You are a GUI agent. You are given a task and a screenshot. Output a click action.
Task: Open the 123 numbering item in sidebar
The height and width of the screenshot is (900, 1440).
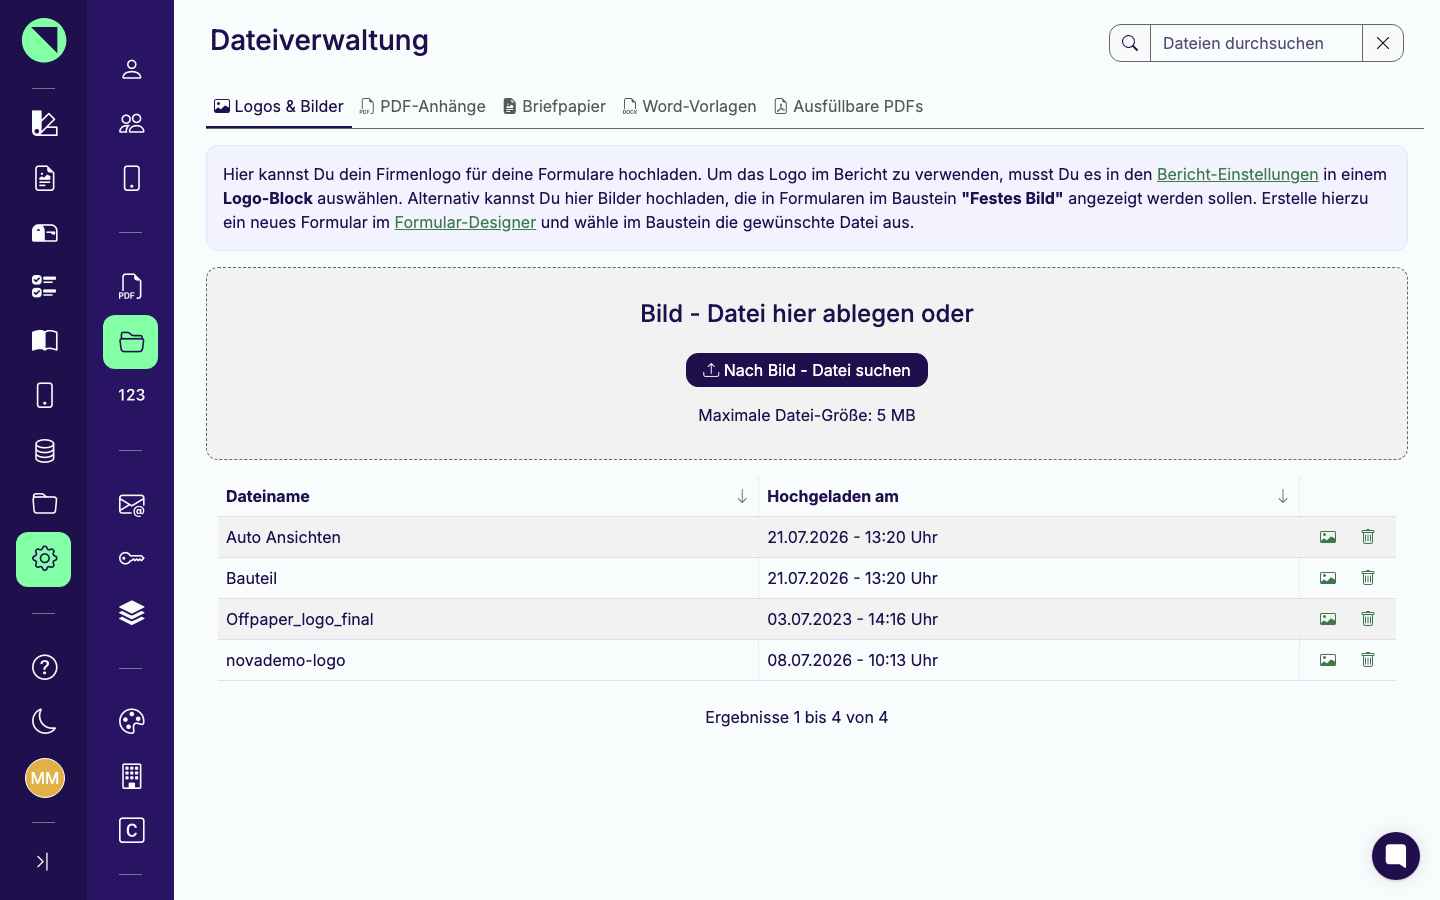tap(131, 395)
